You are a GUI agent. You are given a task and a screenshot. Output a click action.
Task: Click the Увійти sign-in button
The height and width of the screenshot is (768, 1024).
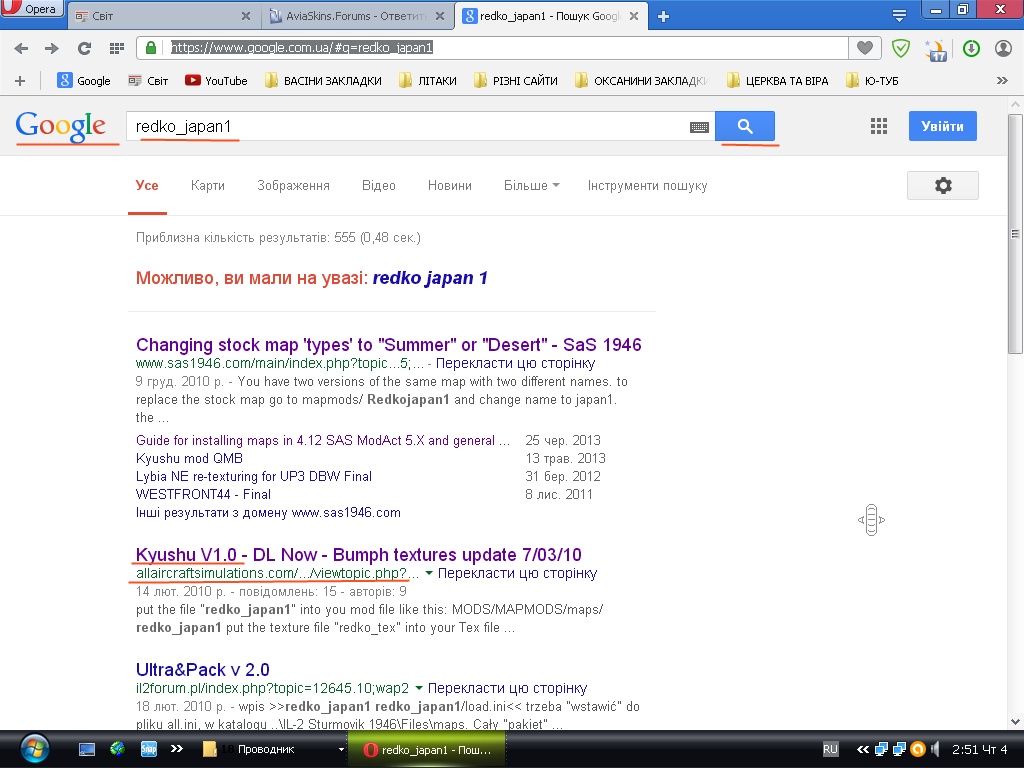942,126
